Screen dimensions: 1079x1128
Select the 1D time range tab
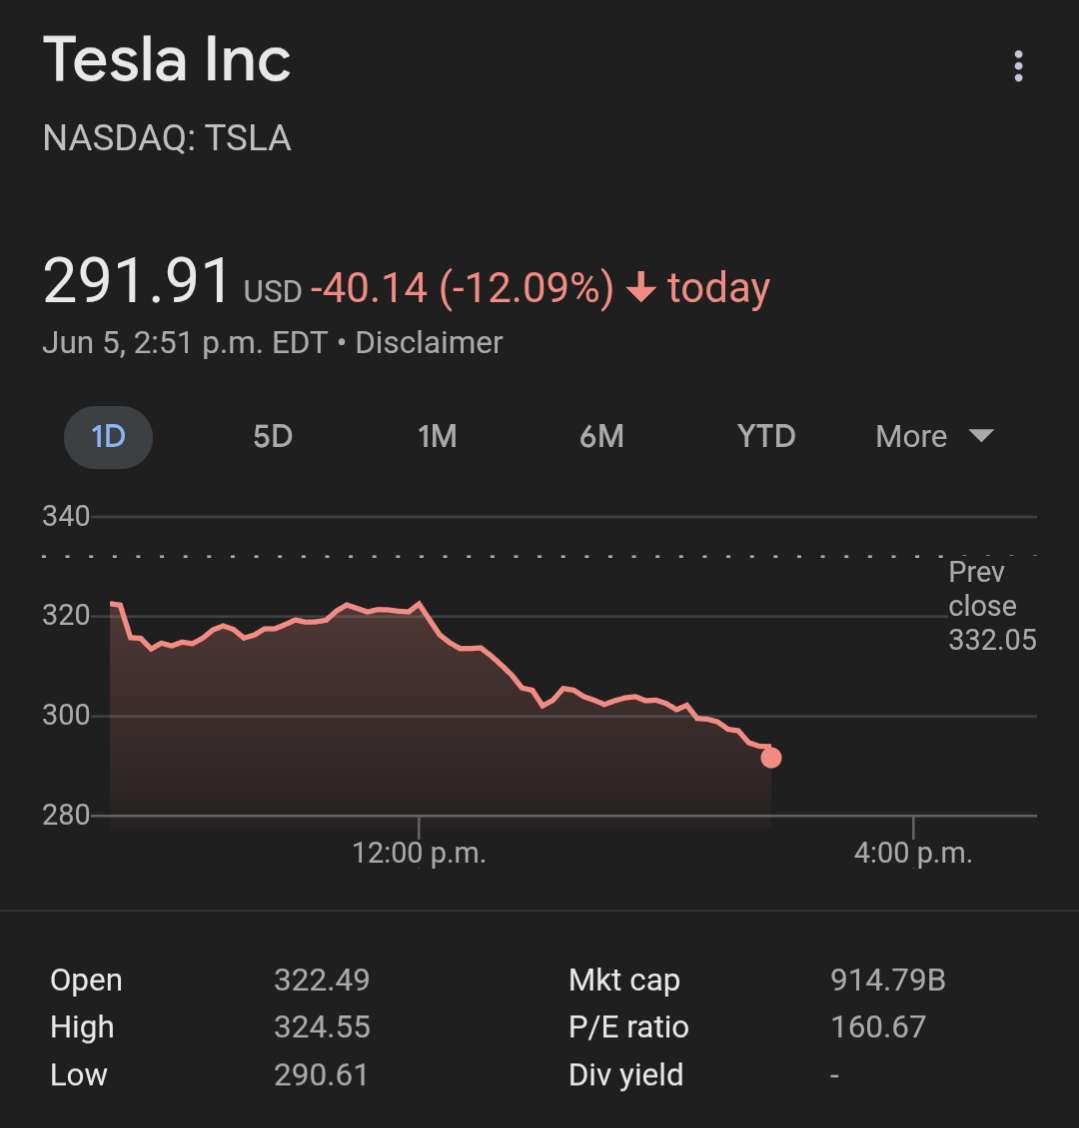pyautogui.click(x=108, y=437)
